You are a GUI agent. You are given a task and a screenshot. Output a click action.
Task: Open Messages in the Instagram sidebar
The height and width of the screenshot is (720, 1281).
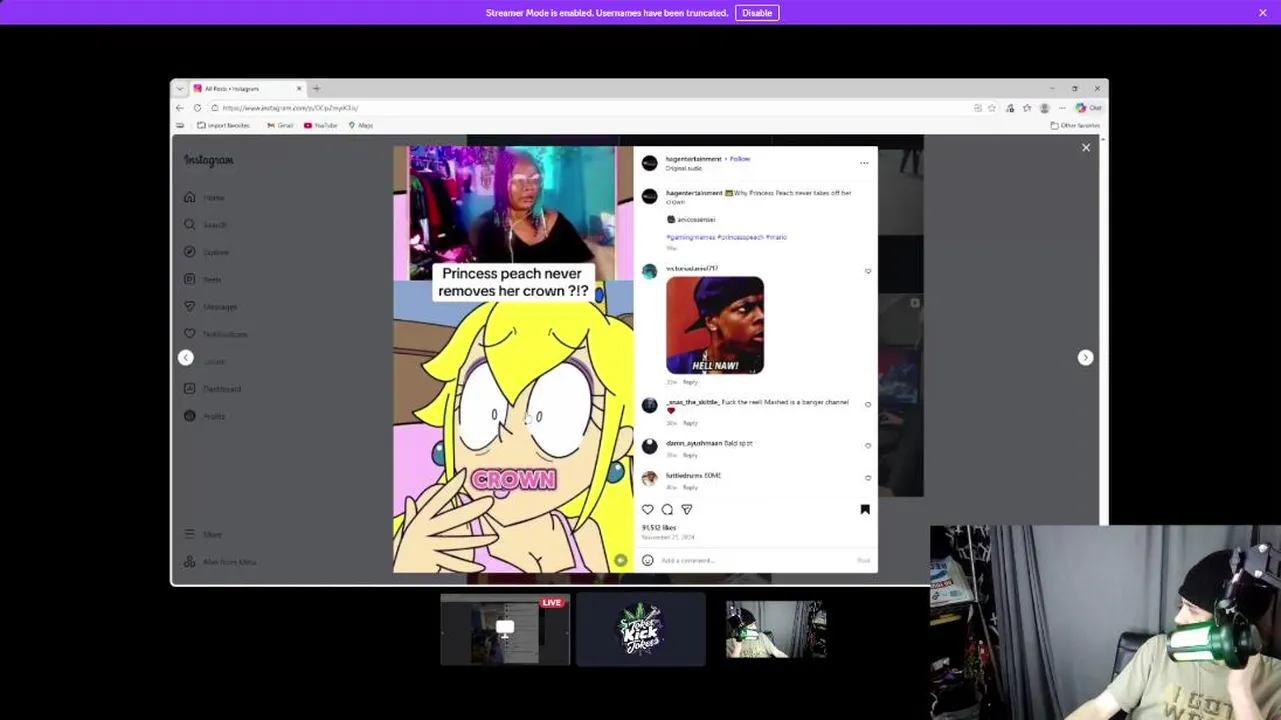pos(212,307)
